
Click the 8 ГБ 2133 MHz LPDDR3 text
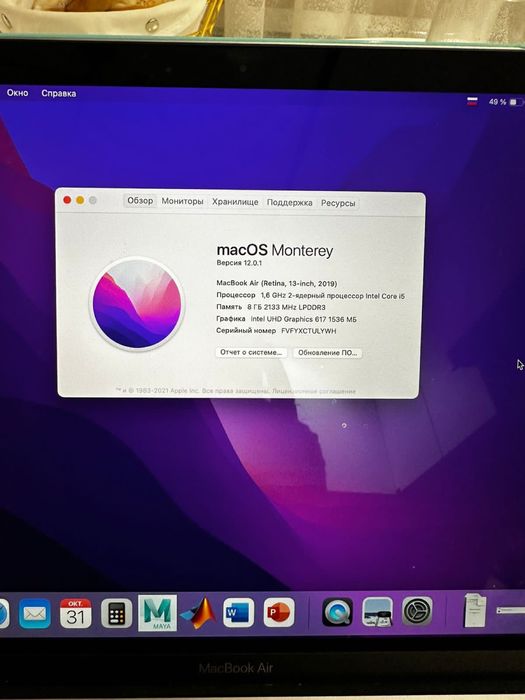286,307
